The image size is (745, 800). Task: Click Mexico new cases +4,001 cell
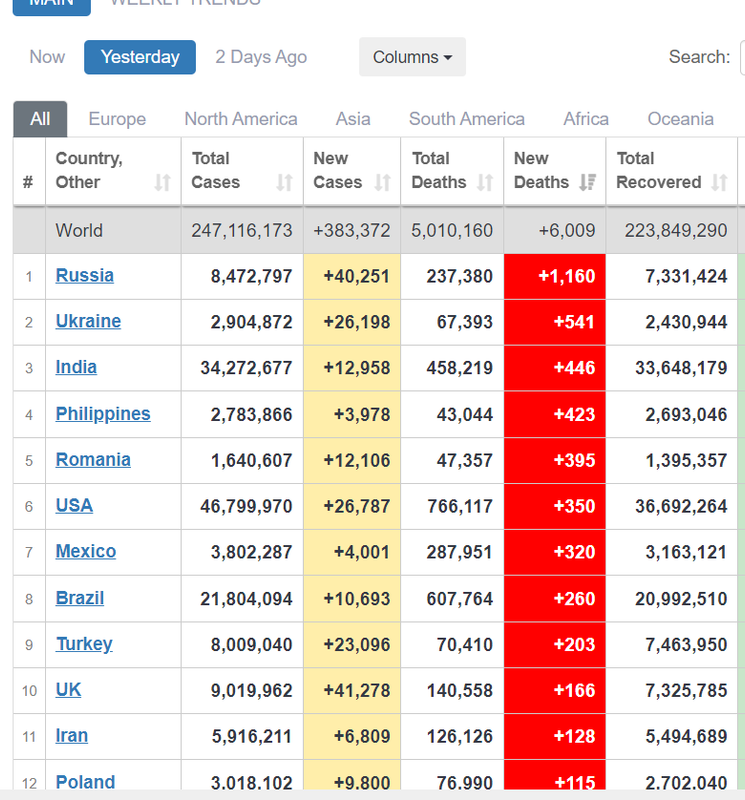(x=352, y=552)
